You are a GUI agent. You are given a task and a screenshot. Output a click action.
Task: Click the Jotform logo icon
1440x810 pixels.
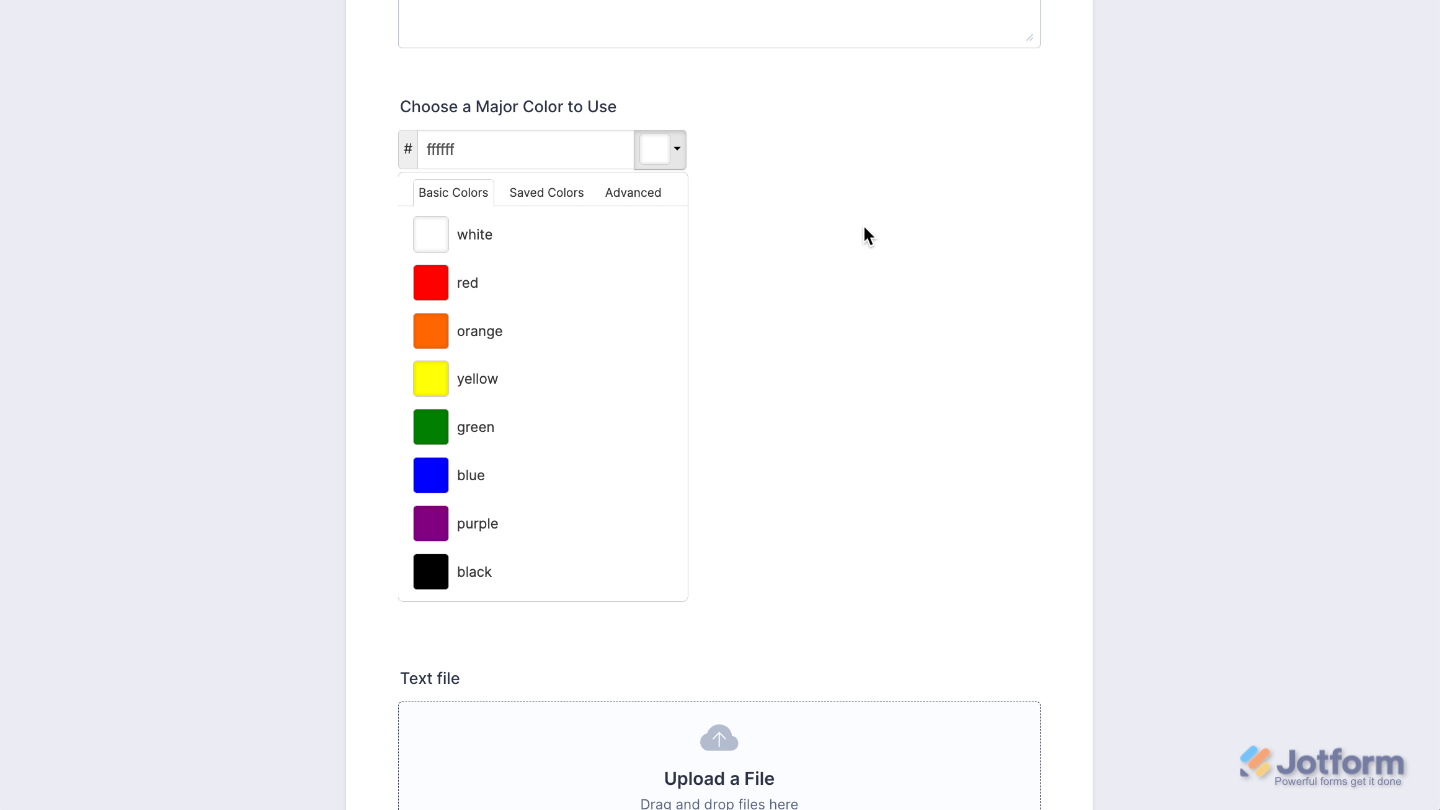1255,764
